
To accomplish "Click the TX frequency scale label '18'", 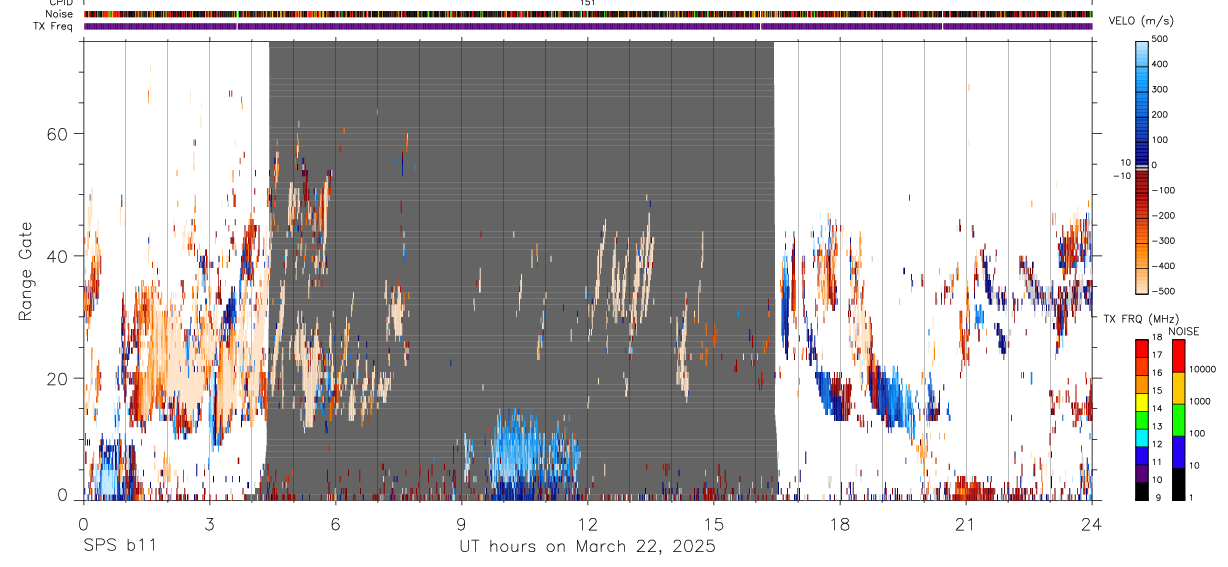I will pyautogui.click(x=1157, y=338).
